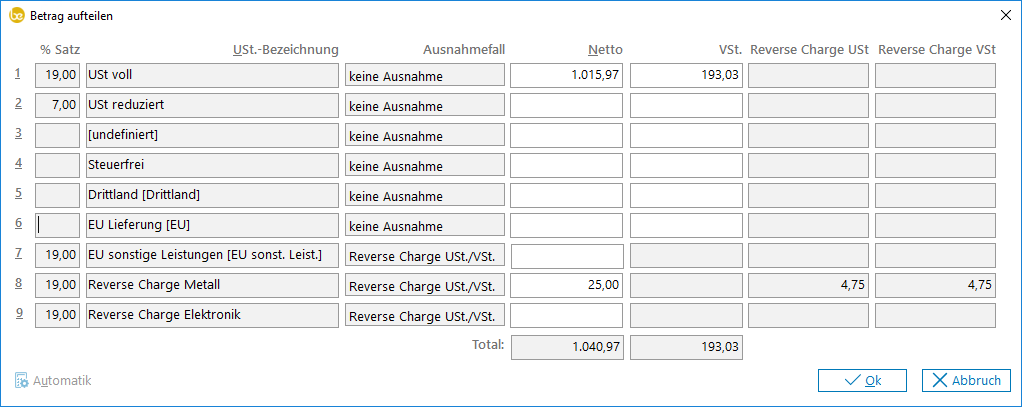Open Ausnahmefall field for Reverse Charge Metall
Screen dimensions: 1022x407
424,287
